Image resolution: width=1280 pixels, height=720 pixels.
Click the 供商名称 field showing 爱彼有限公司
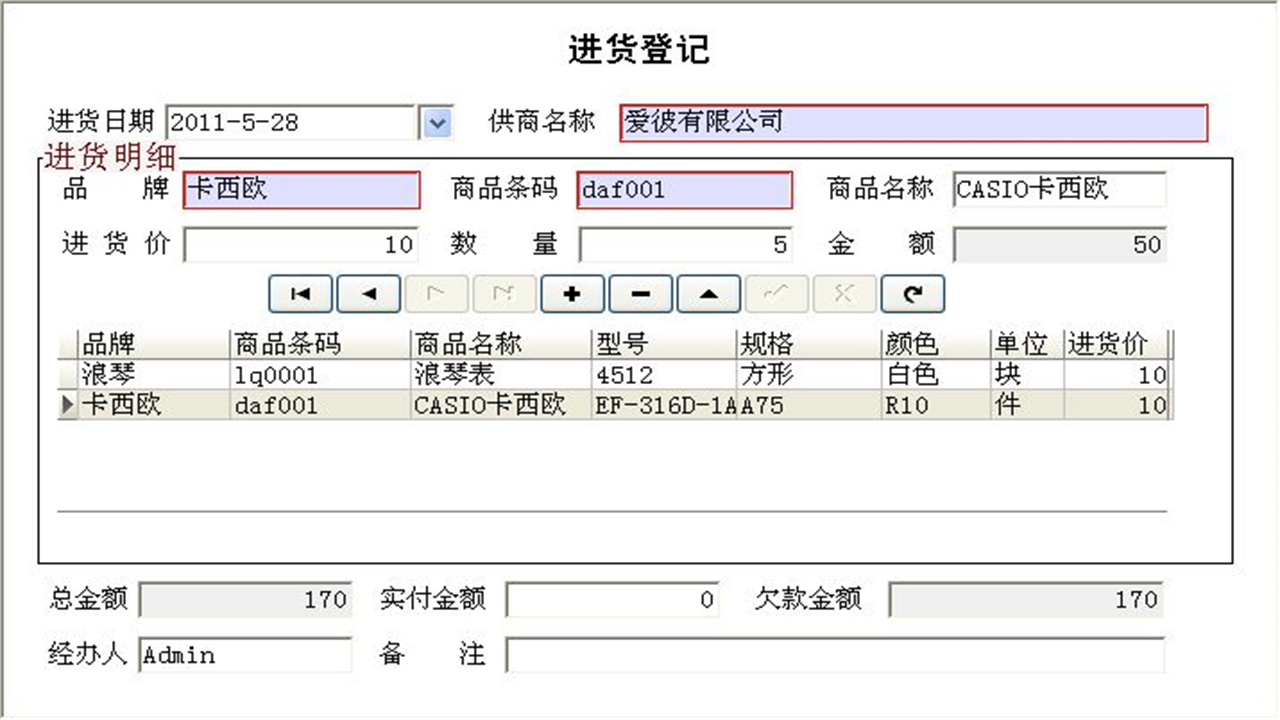[x=912, y=122]
